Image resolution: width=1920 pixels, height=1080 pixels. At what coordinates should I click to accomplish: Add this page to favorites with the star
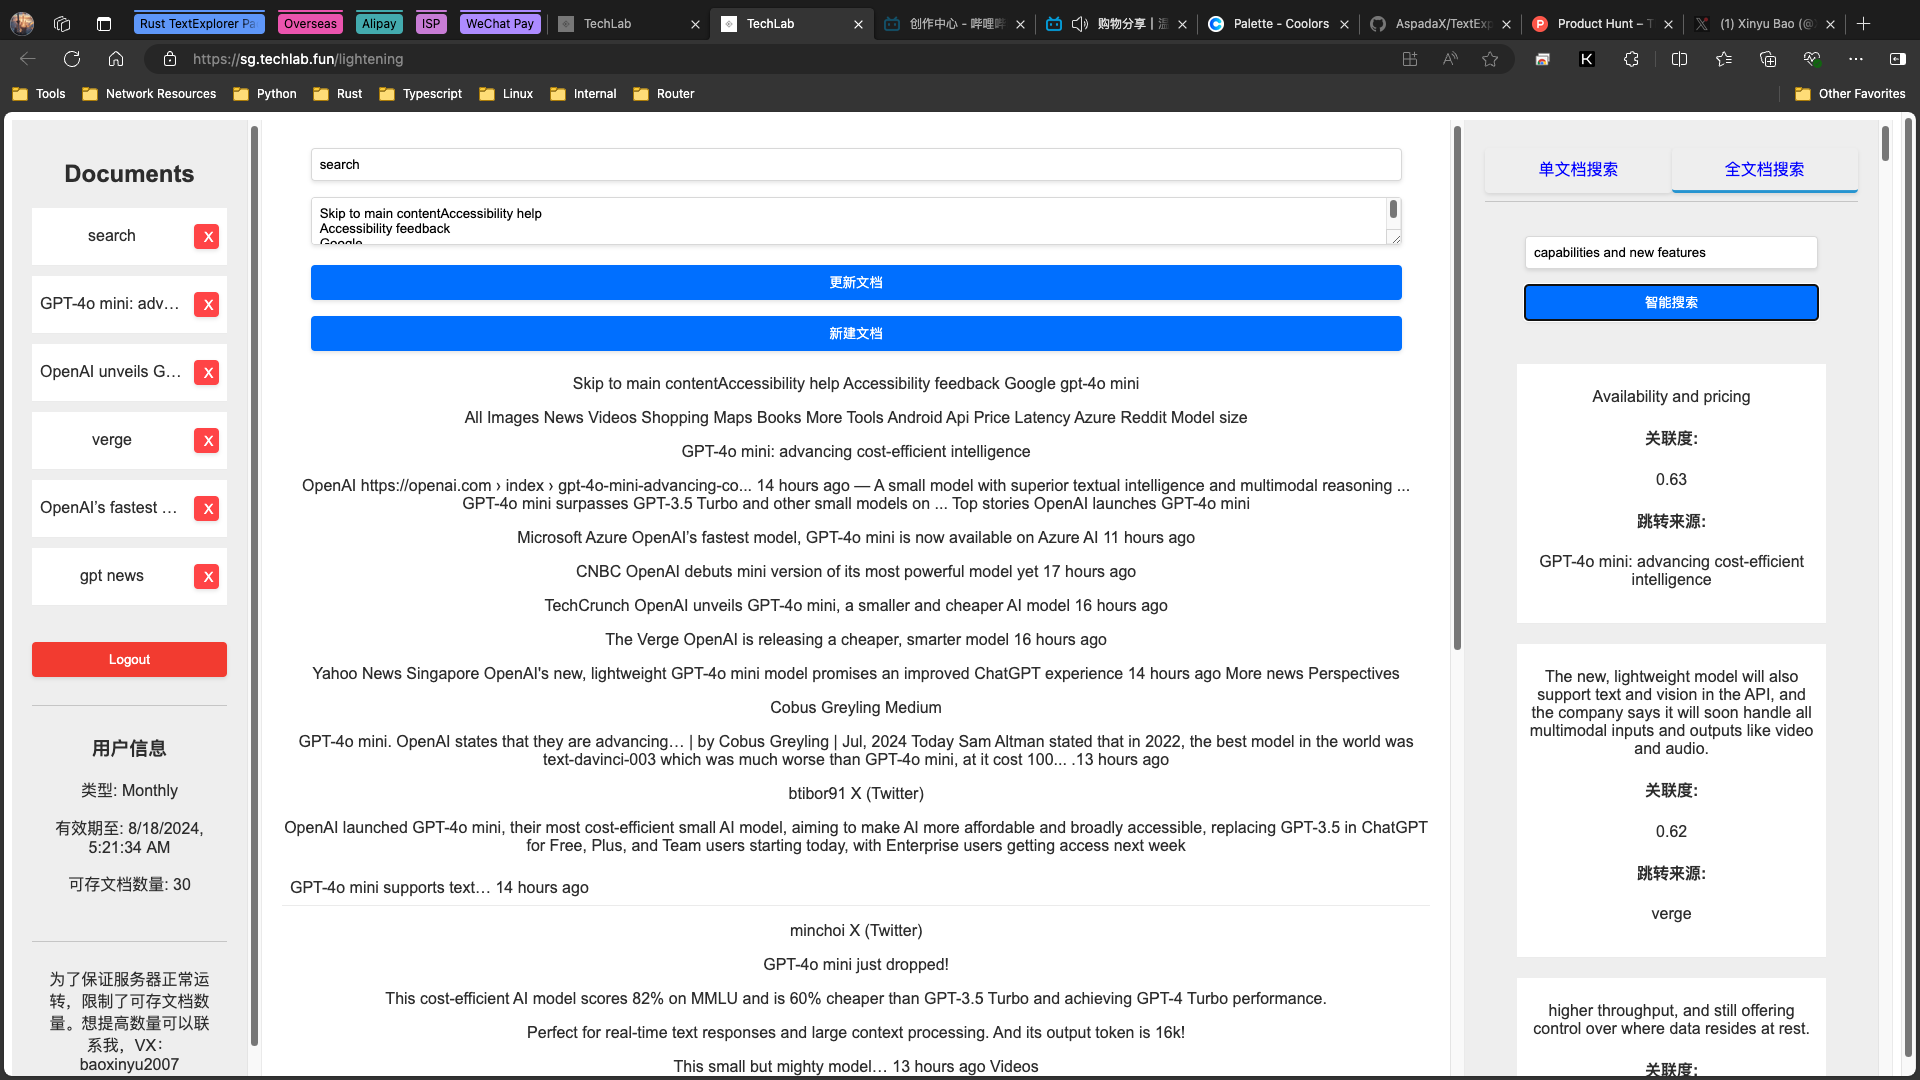pyautogui.click(x=1490, y=59)
